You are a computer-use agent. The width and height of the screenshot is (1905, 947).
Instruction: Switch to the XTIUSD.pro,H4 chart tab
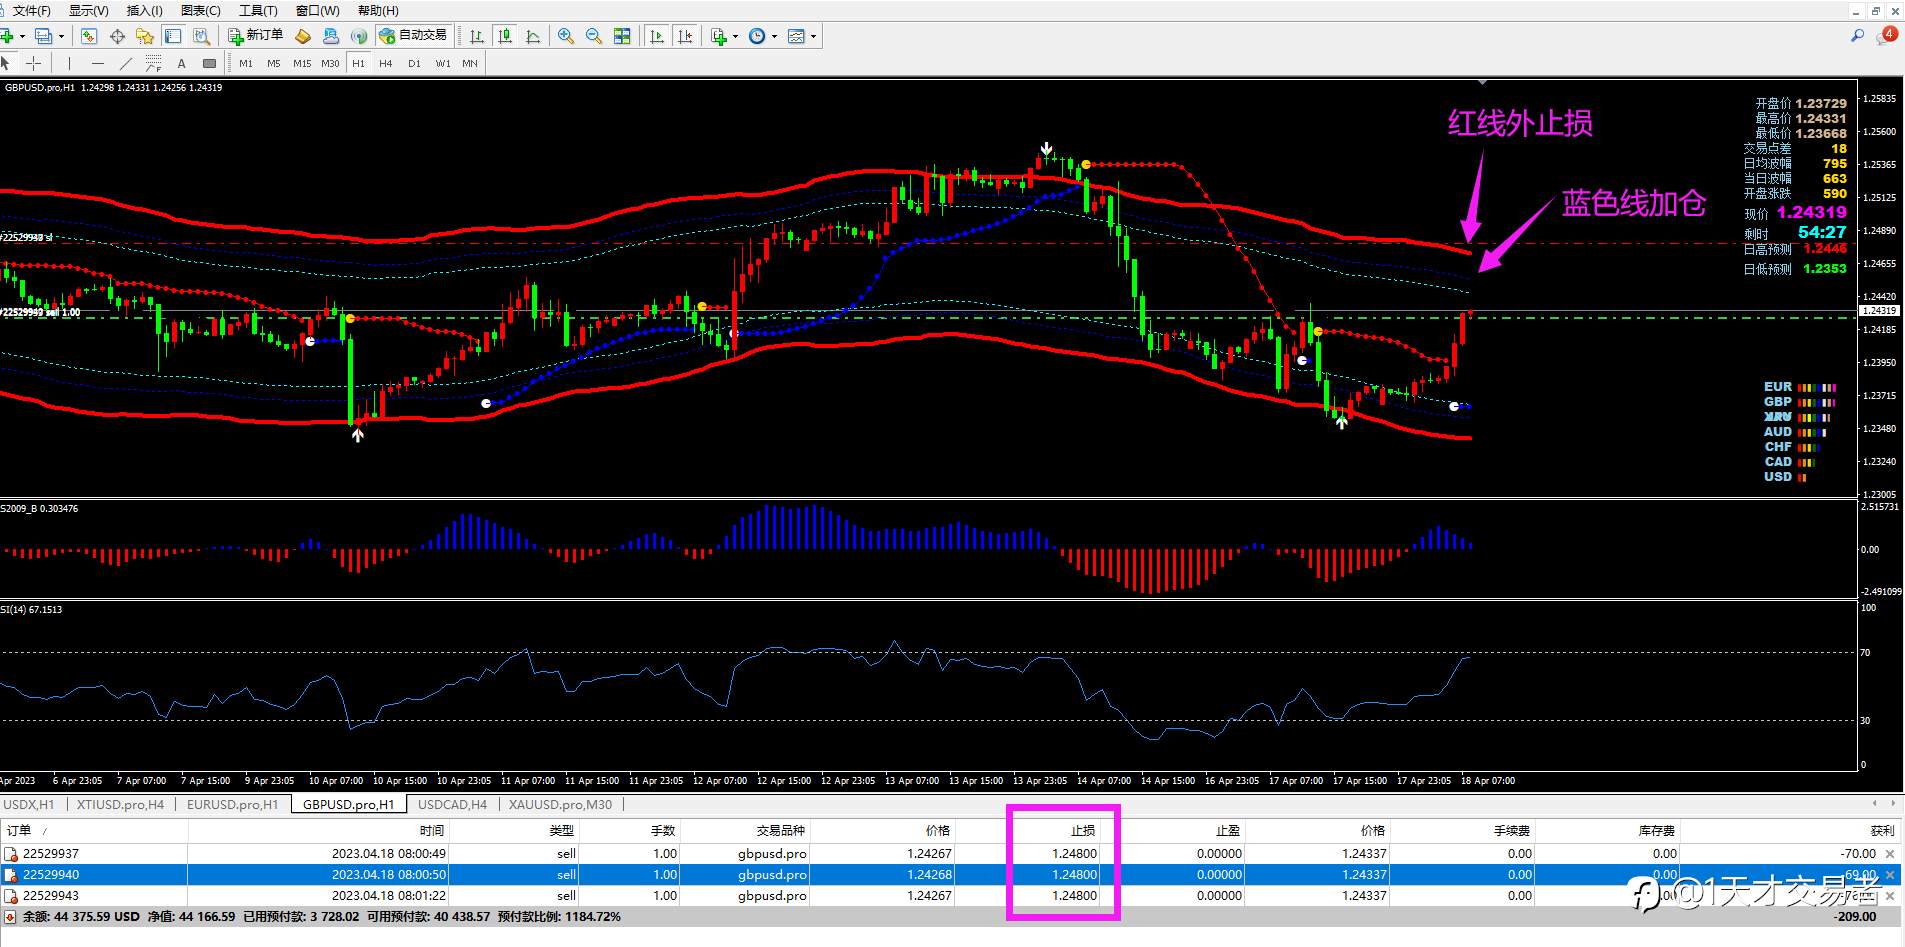(120, 804)
